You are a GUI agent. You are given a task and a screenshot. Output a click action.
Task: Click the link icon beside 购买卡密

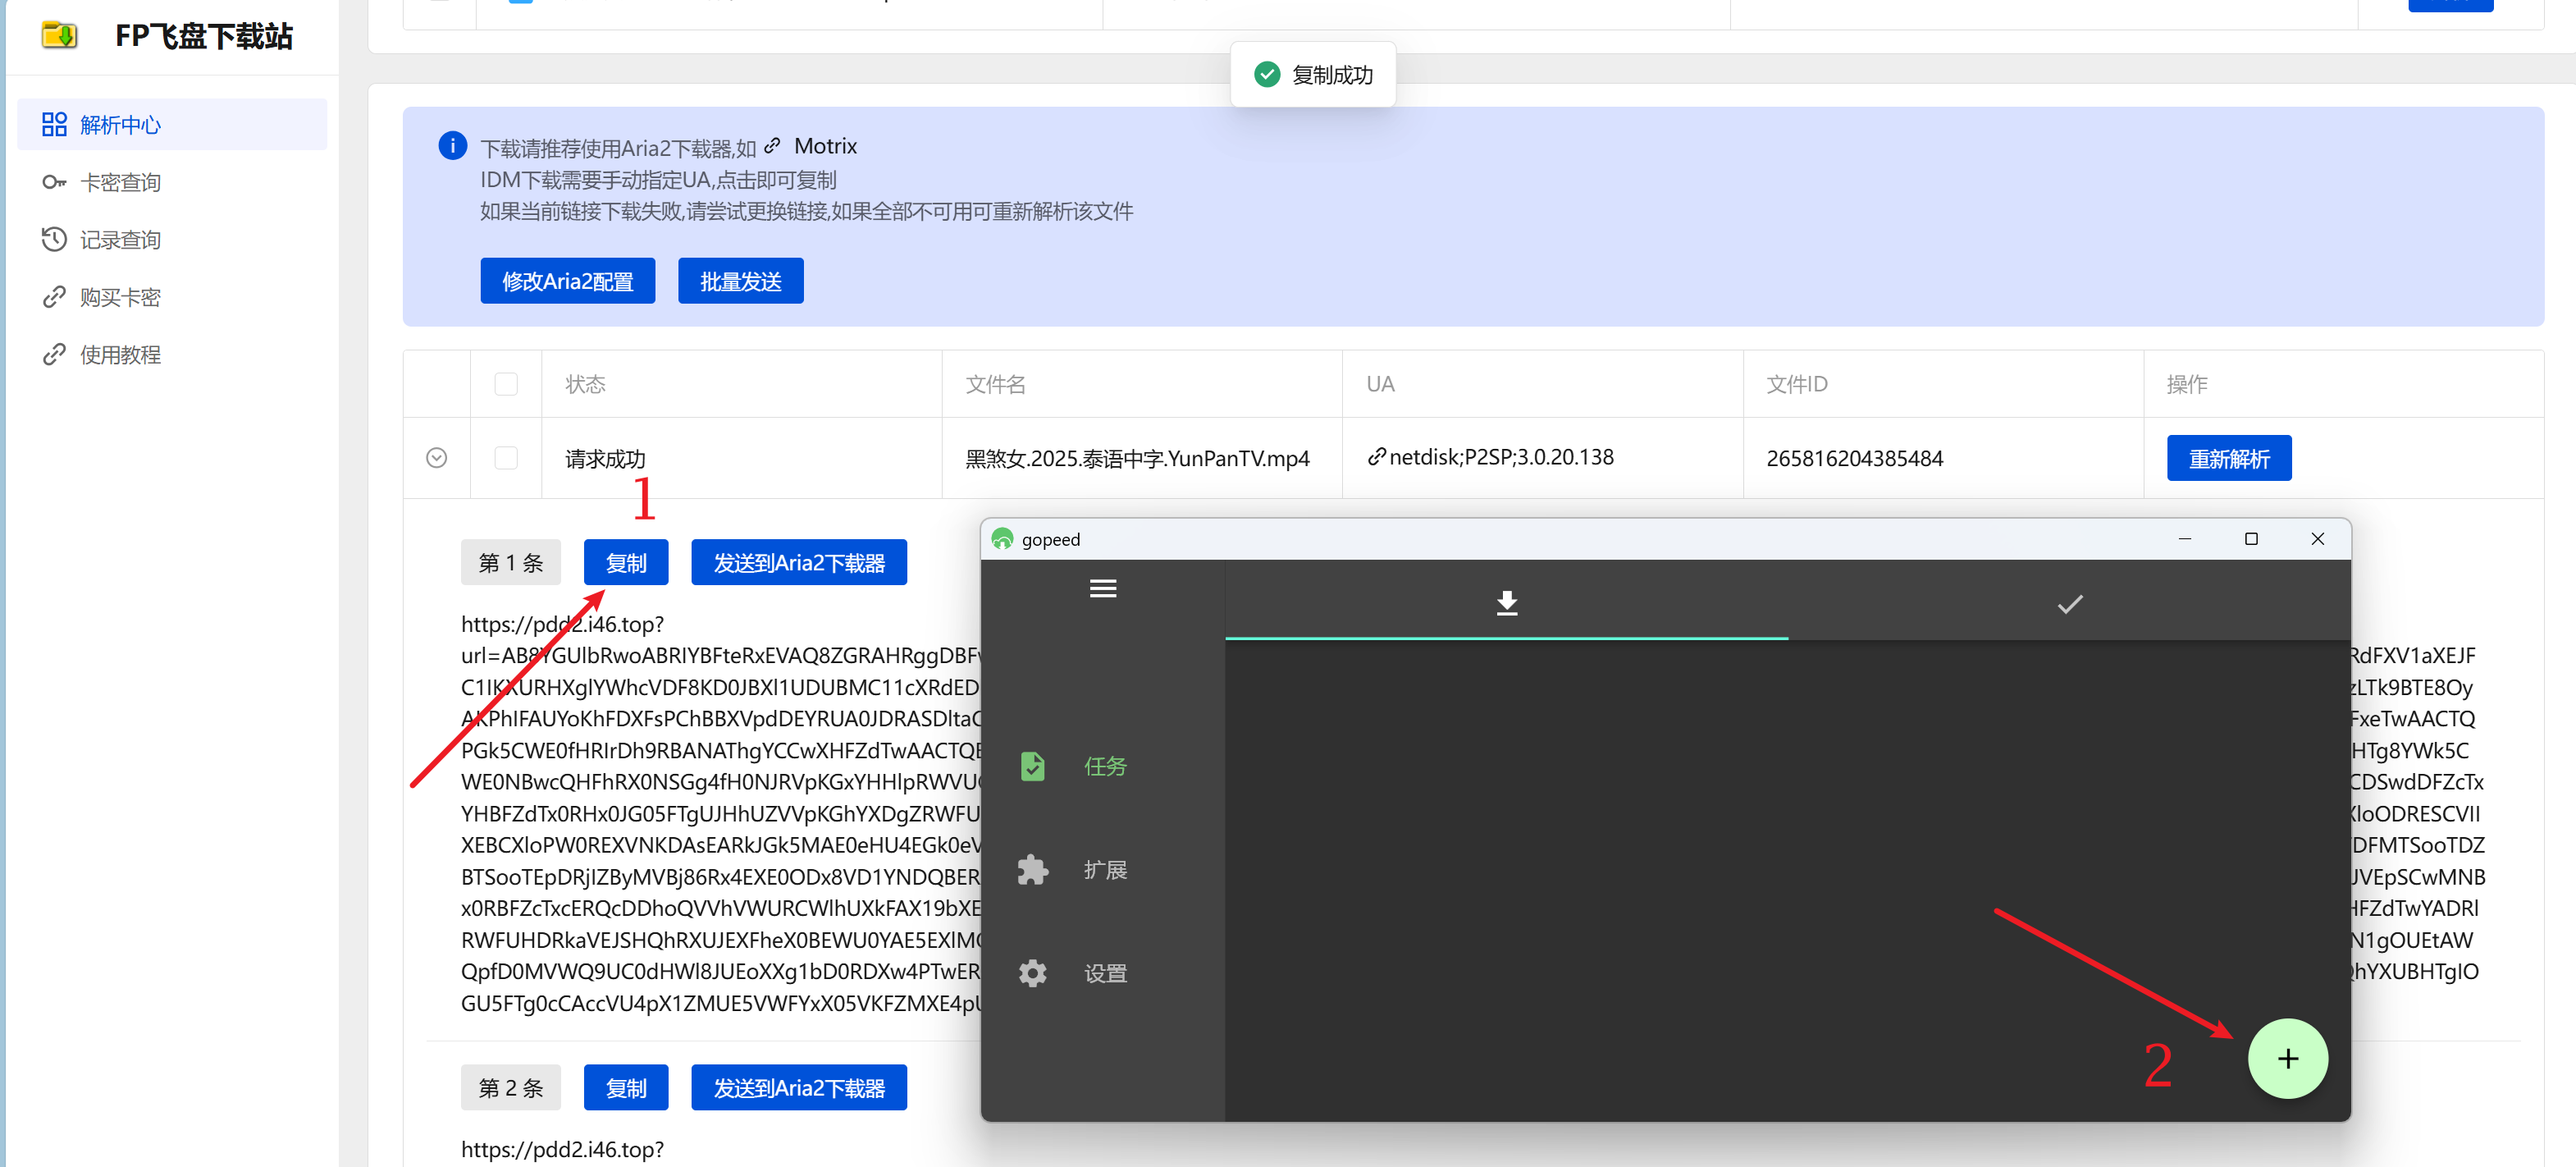54,297
